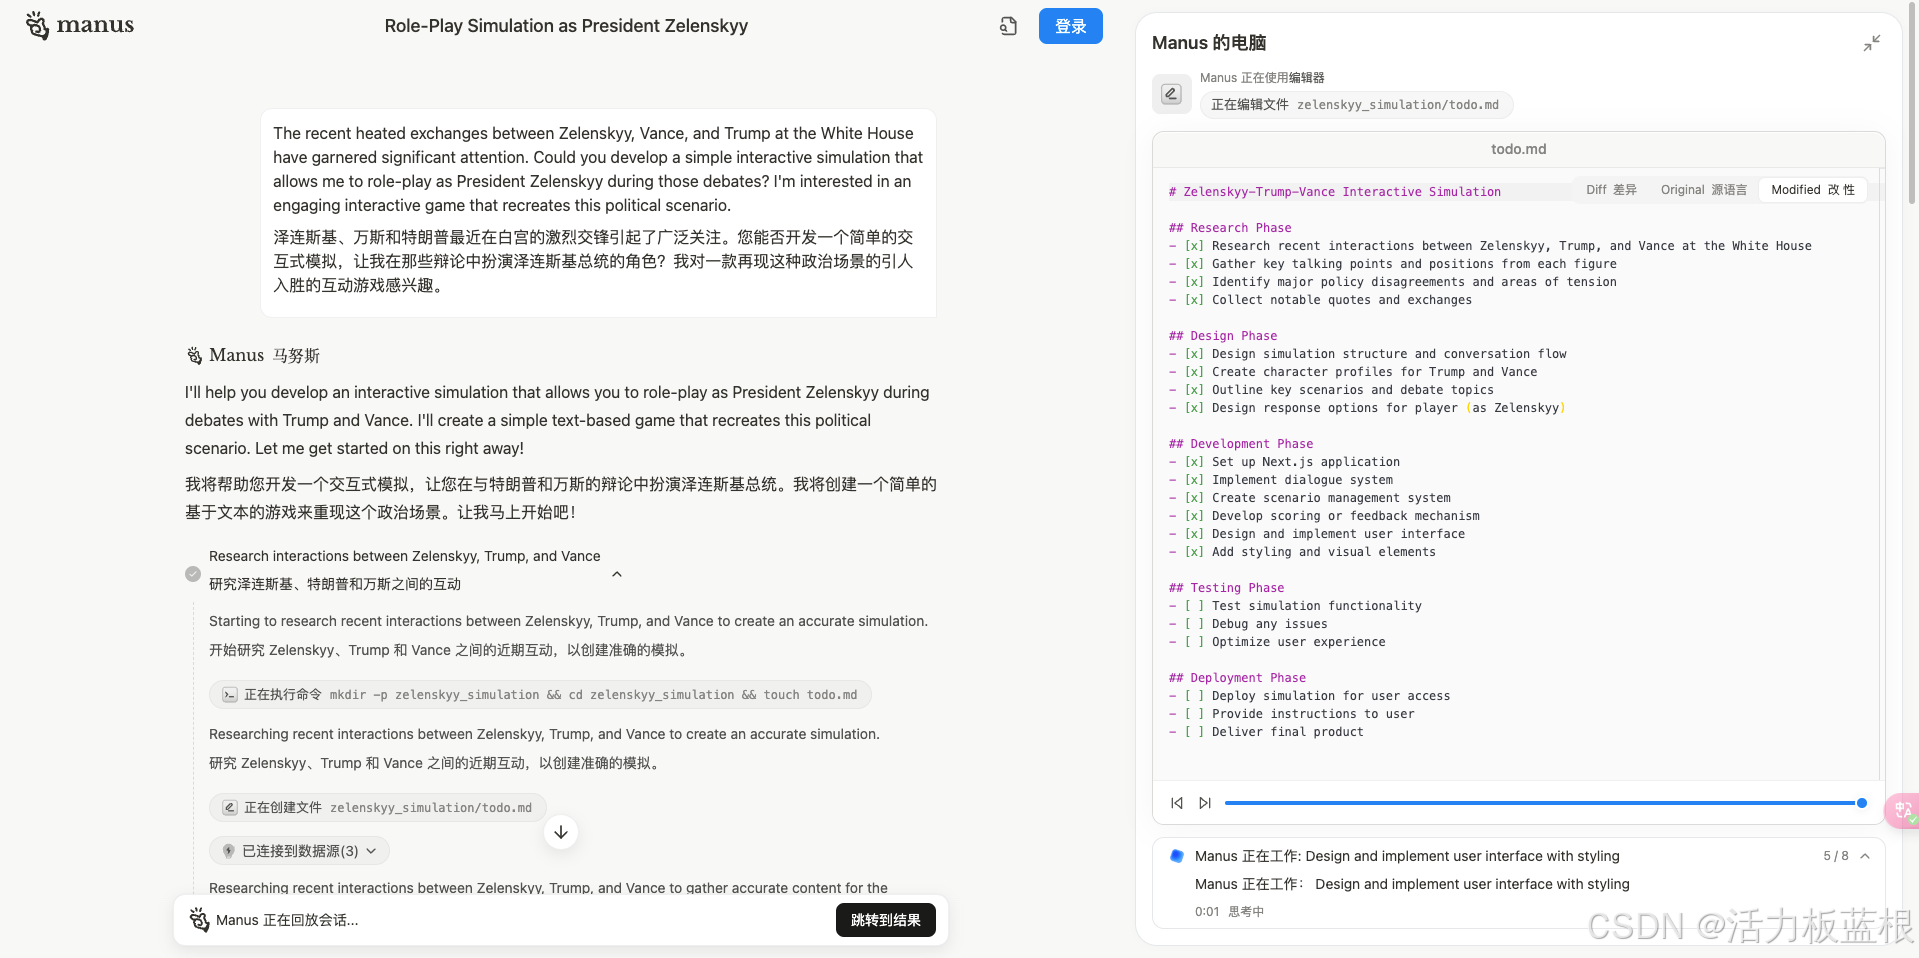Click checkbox for Deliver final product
Viewport: 1919px width, 958px height.
[x=1194, y=732]
